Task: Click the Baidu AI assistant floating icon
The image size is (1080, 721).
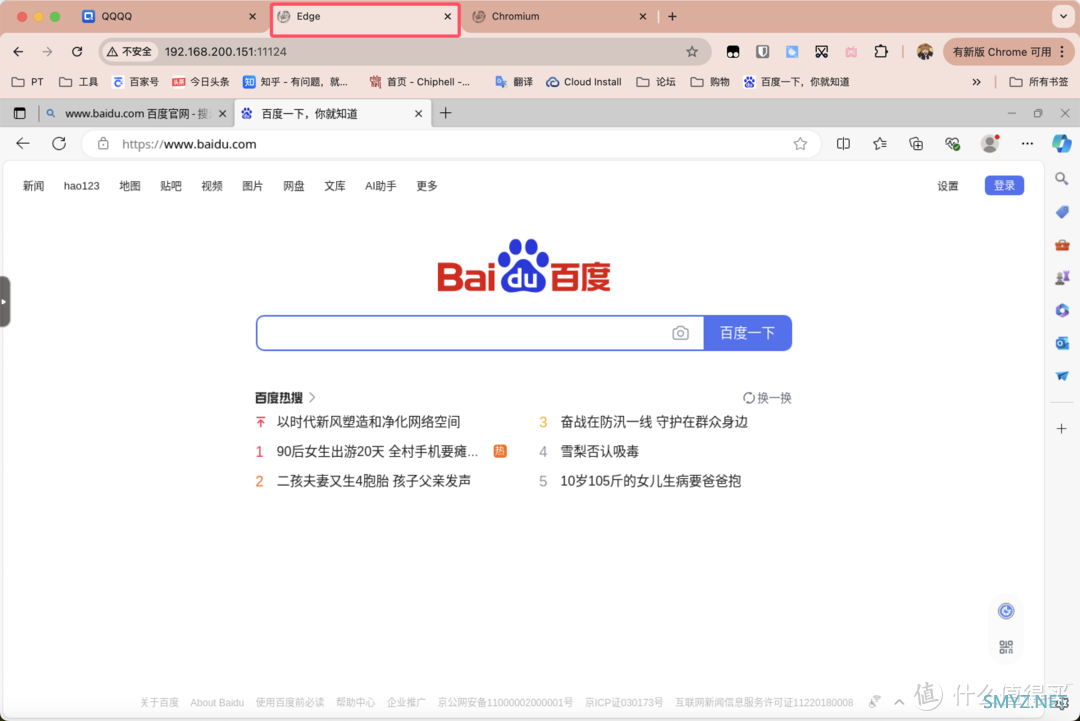Action: point(1006,611)
